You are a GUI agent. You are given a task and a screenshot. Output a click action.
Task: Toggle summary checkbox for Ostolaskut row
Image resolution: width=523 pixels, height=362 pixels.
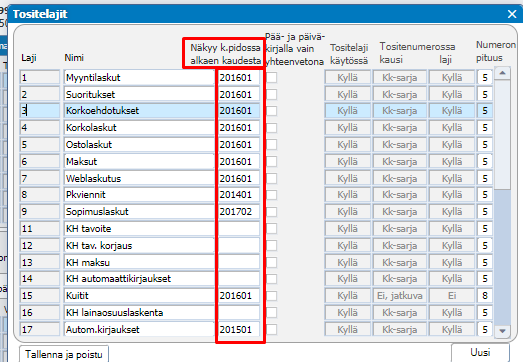tap(272, 144)
